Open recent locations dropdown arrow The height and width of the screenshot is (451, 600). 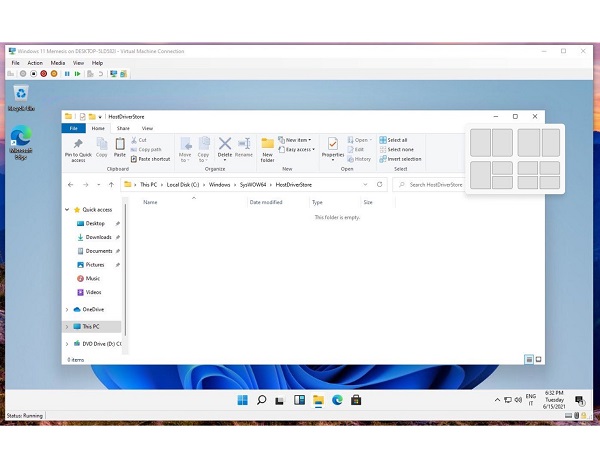[x=99, y=185]
